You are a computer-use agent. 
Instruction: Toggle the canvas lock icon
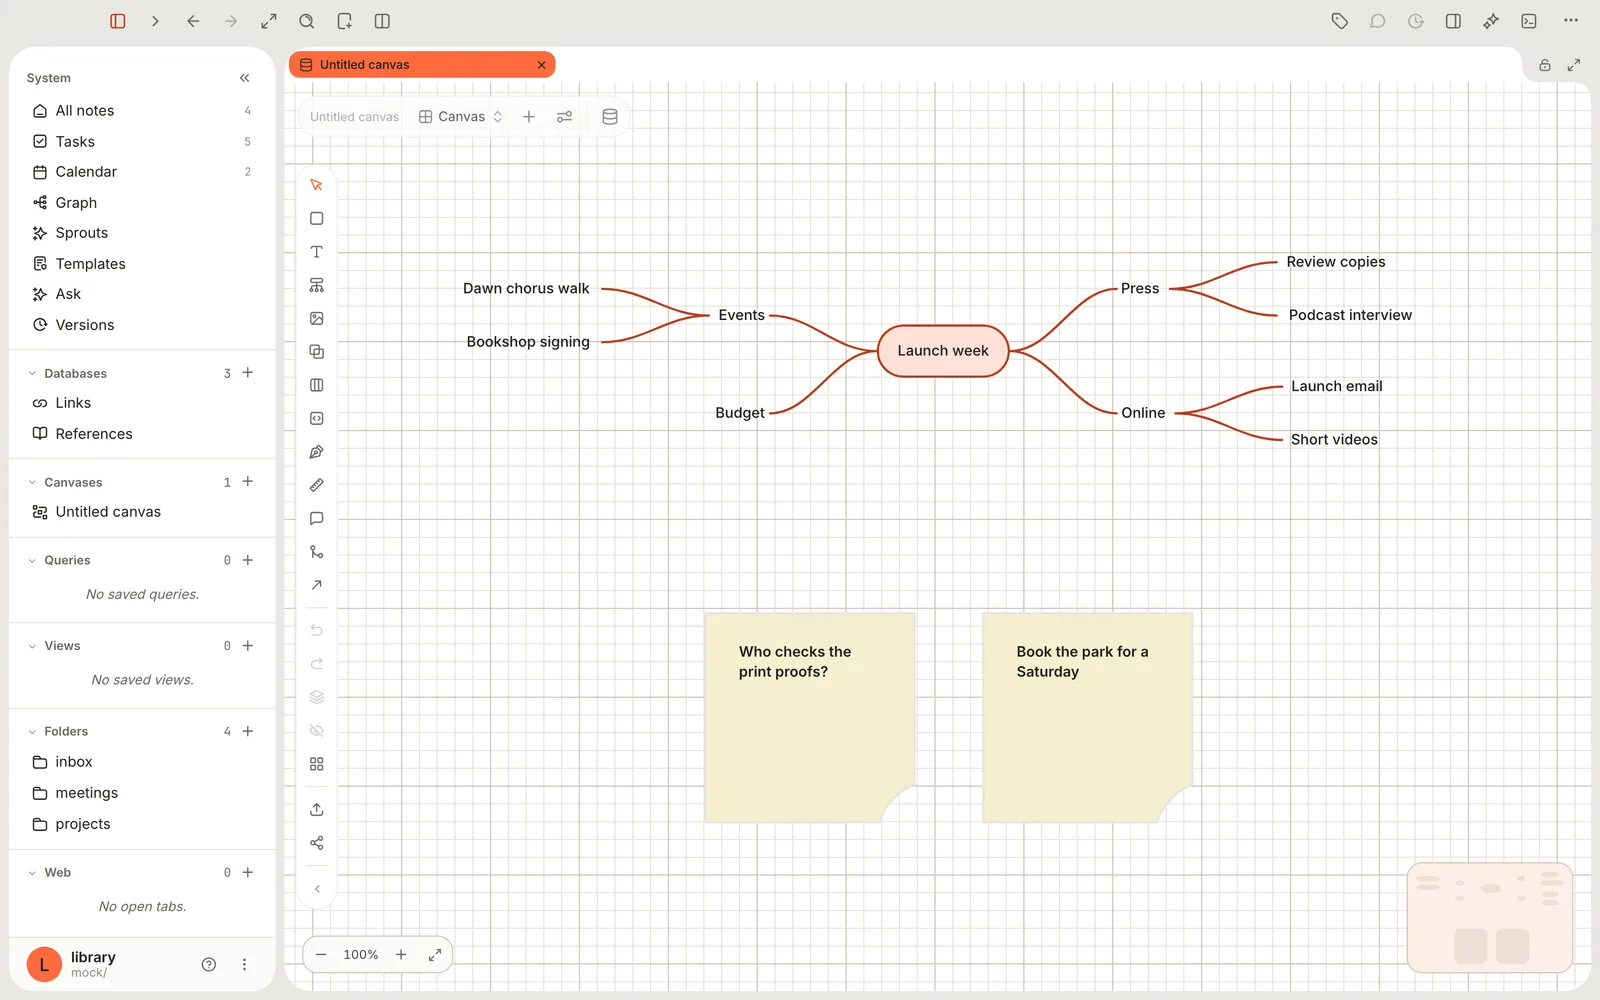[1545, 65]
